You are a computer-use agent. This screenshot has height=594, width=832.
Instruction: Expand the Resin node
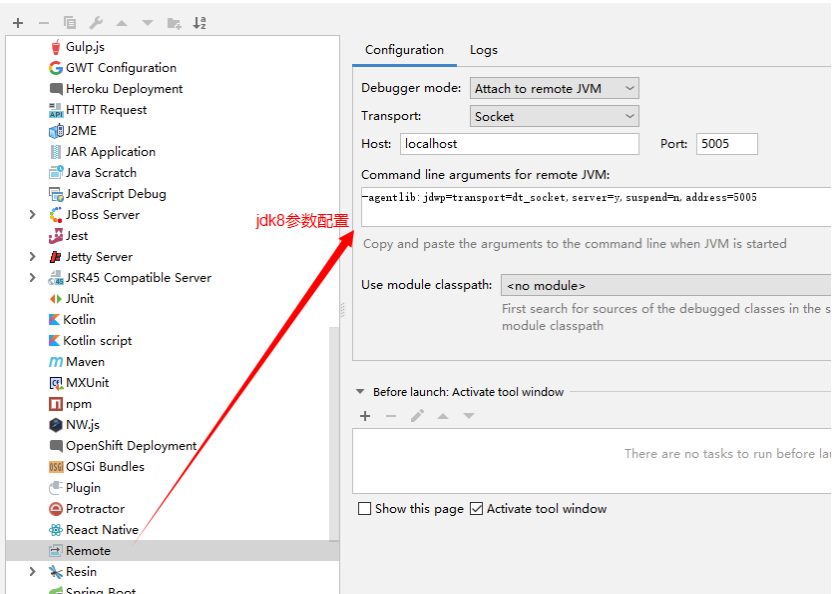point(32,572)
